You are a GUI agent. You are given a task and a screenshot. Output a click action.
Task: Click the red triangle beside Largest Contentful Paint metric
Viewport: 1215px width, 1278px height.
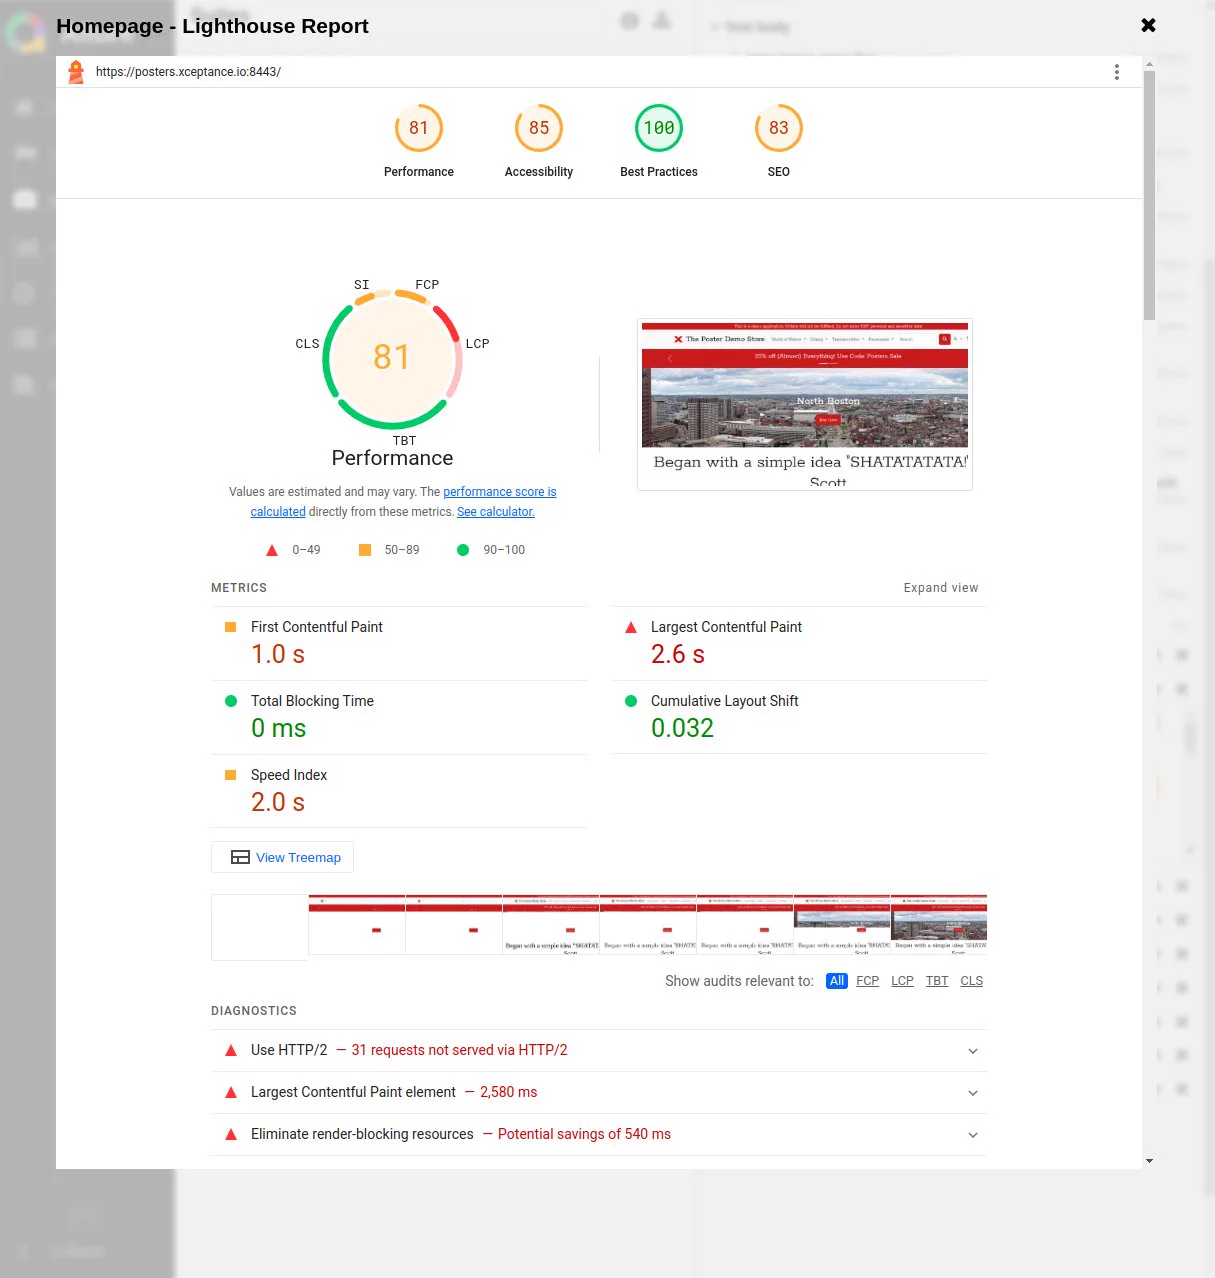tap(631, 627)
